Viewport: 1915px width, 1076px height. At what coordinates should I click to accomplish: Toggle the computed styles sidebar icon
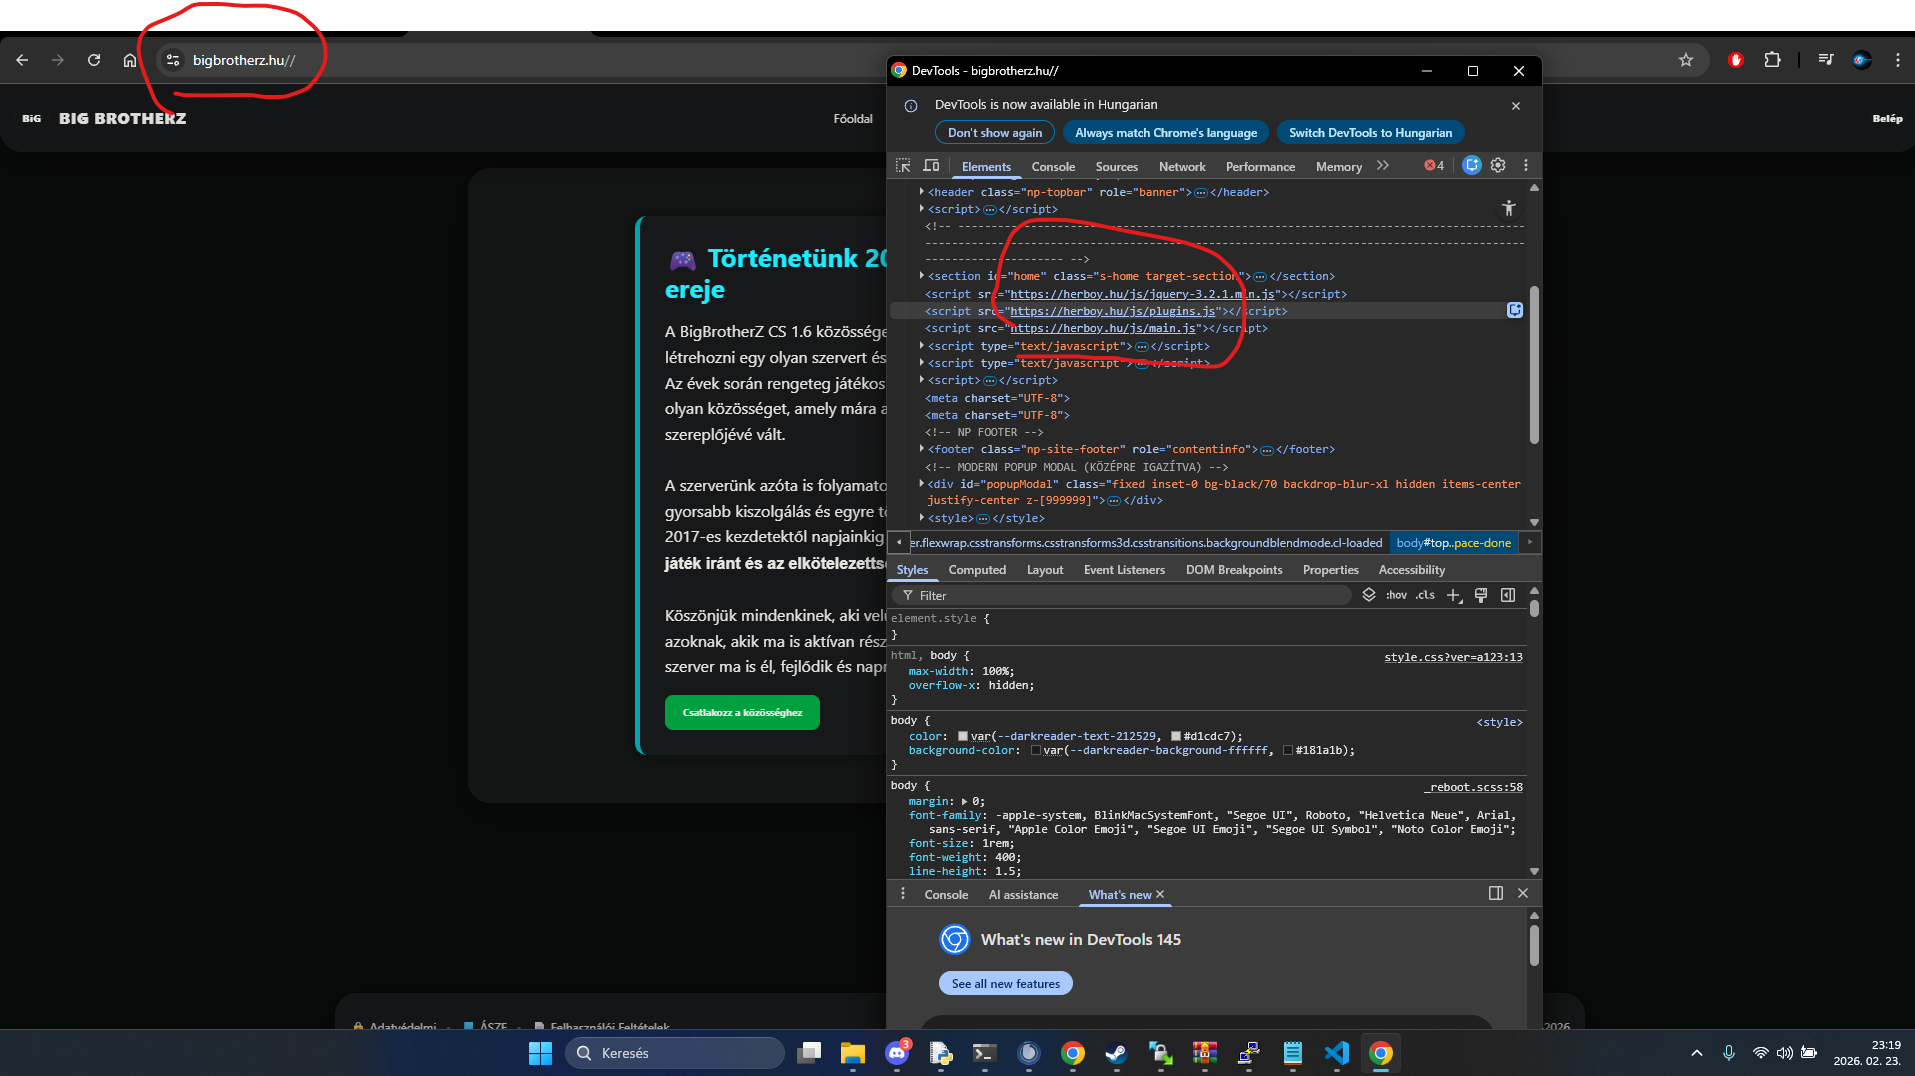pos(1508,596)
